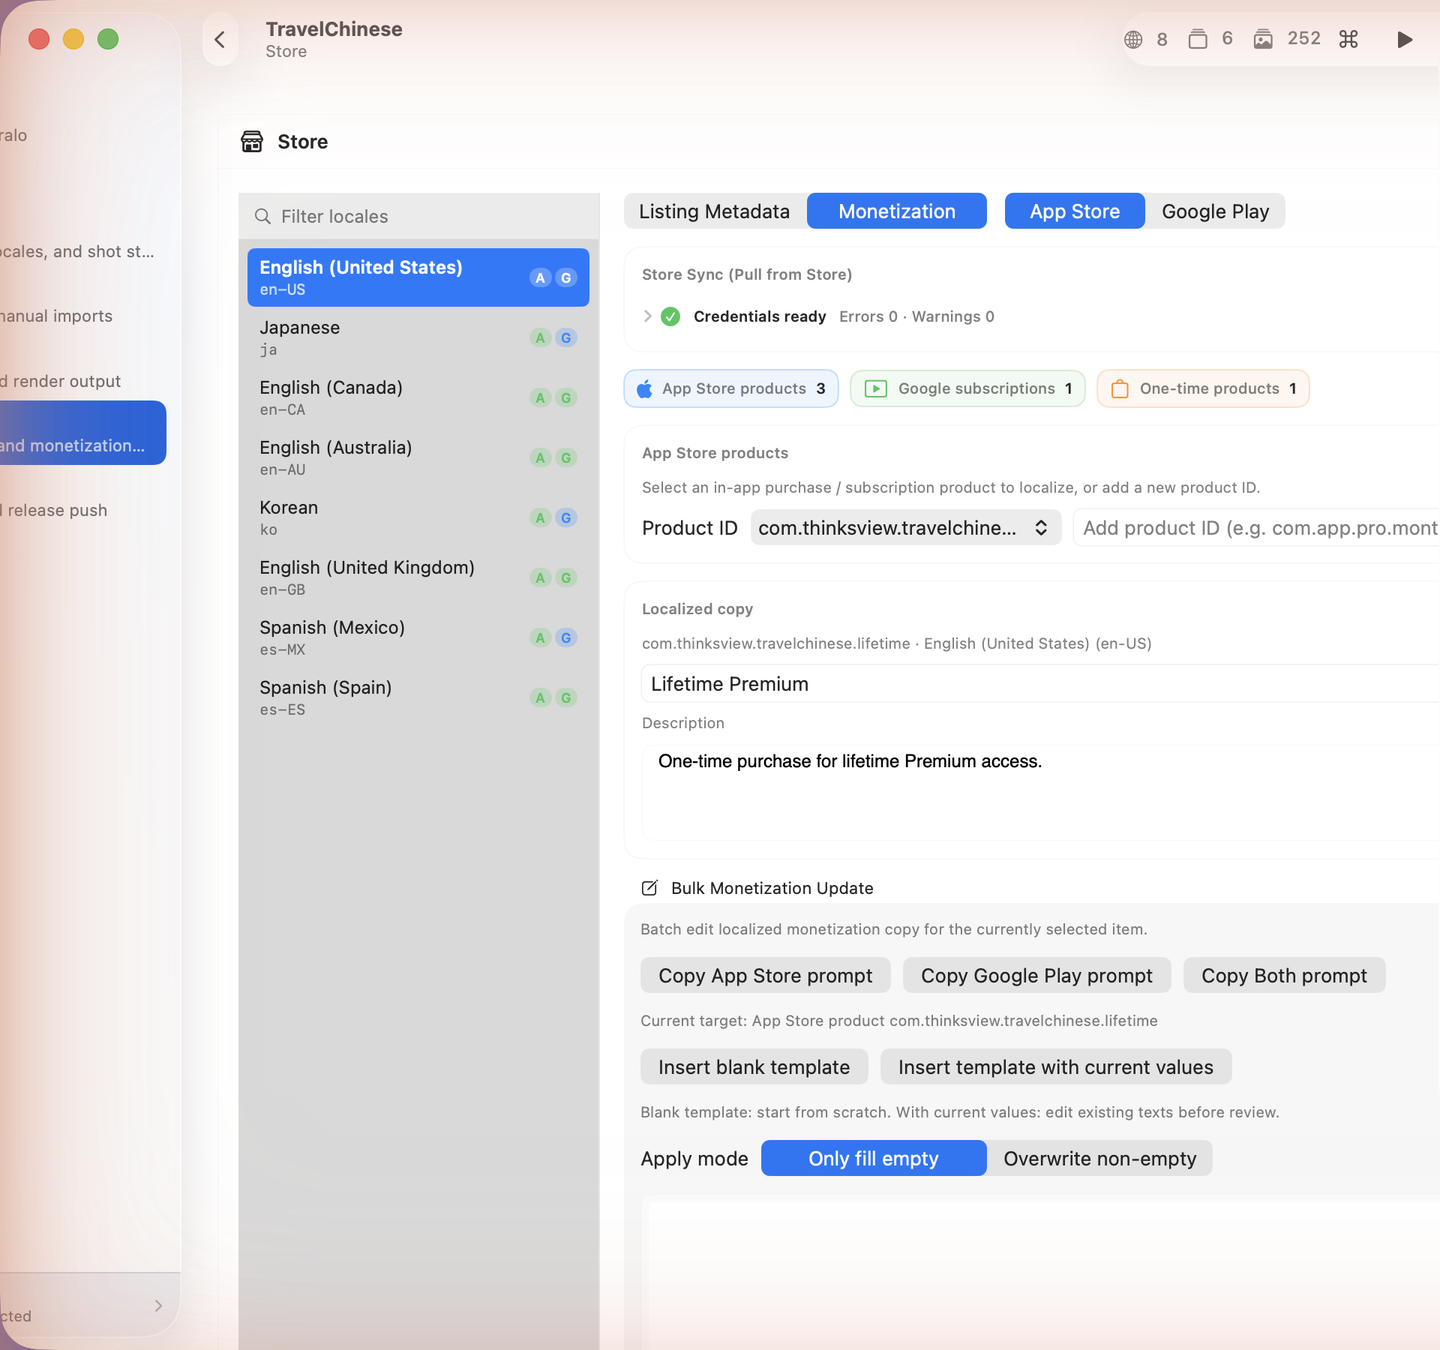This screenshot has height=1350, width=1440.
Task: Click the screenshots image icon beside 252
Action: (x=1263, y=39)
